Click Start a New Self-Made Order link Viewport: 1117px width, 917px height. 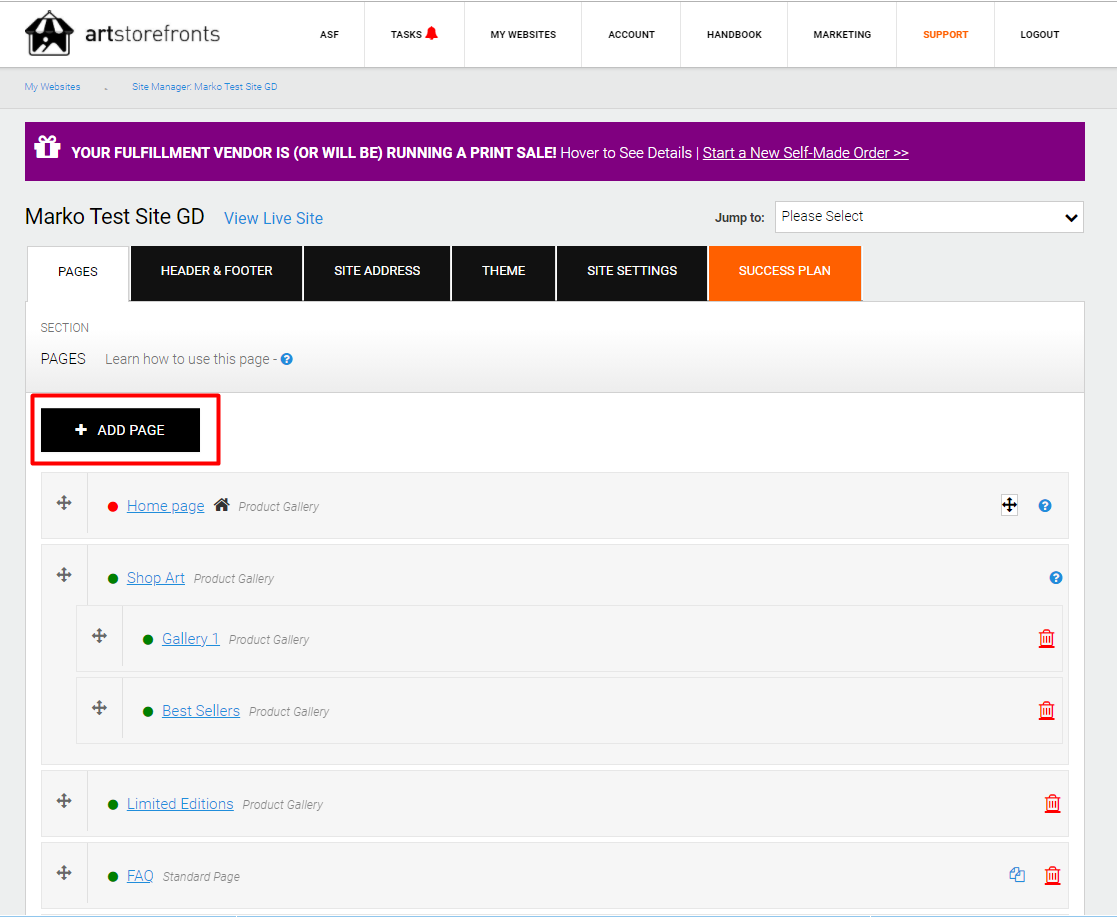pos(805,153)
